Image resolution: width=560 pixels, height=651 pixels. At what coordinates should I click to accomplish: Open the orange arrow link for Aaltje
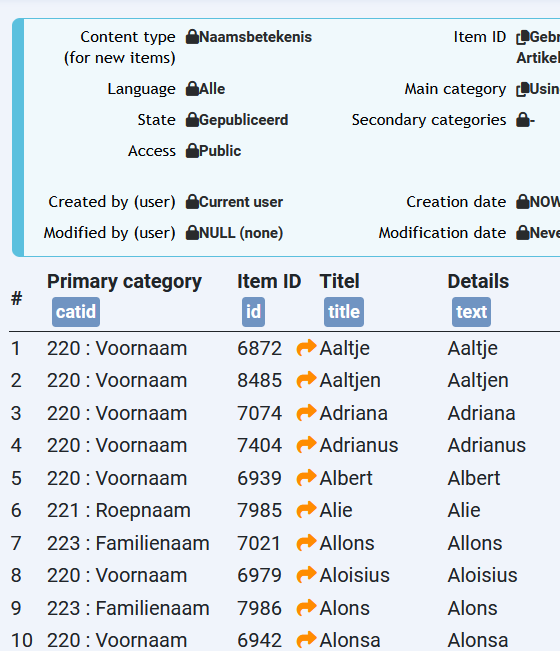pyautogui.click(x=306, y=348)
